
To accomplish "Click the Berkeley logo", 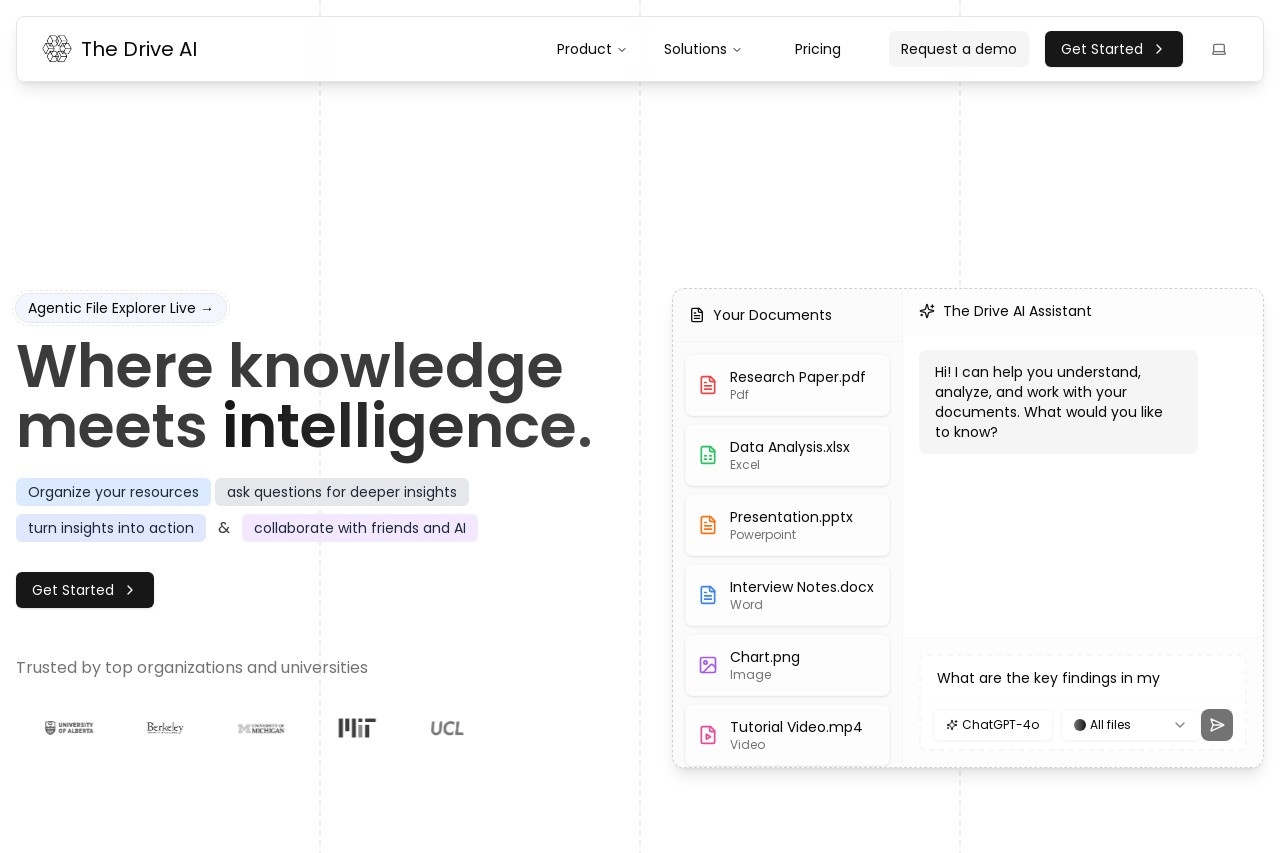I will [x=165, y=728].
